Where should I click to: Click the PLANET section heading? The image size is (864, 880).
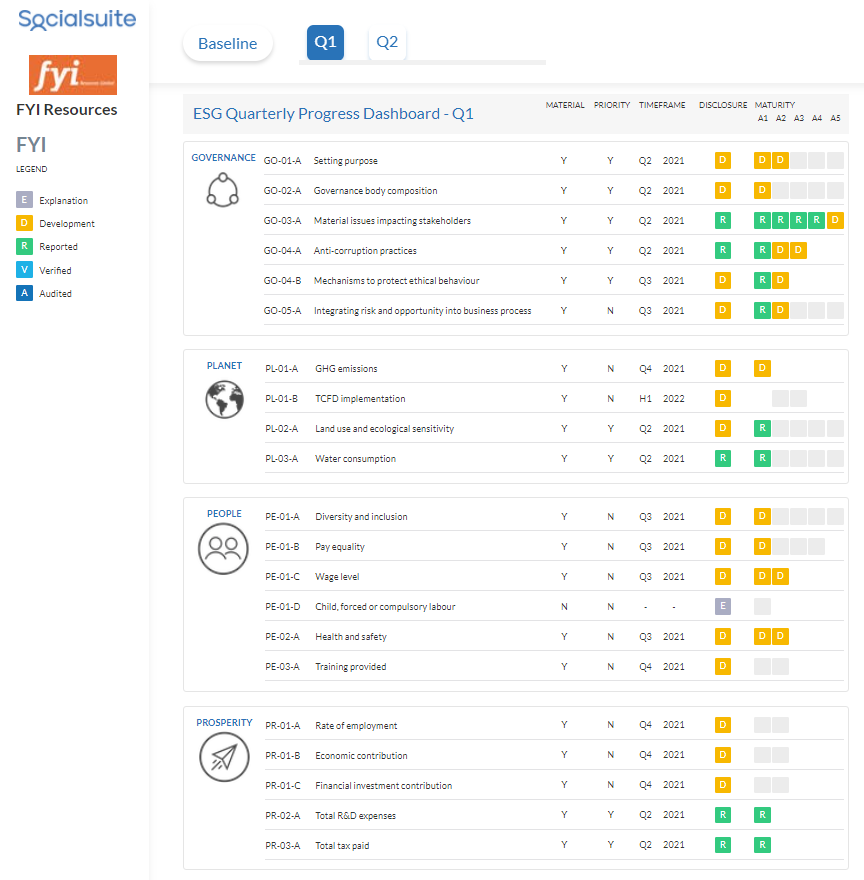coord(224,366)
